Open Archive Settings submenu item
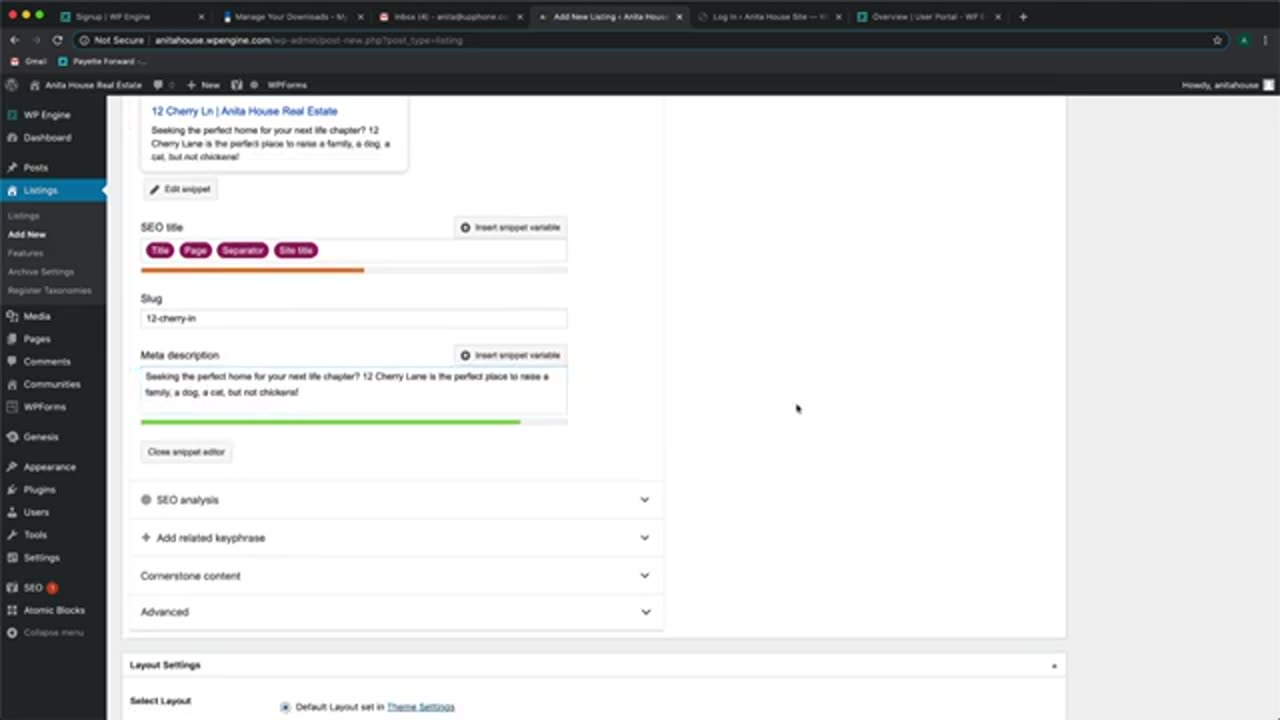The height and width of the screenshot is (720, 1280). click(41, 272)
